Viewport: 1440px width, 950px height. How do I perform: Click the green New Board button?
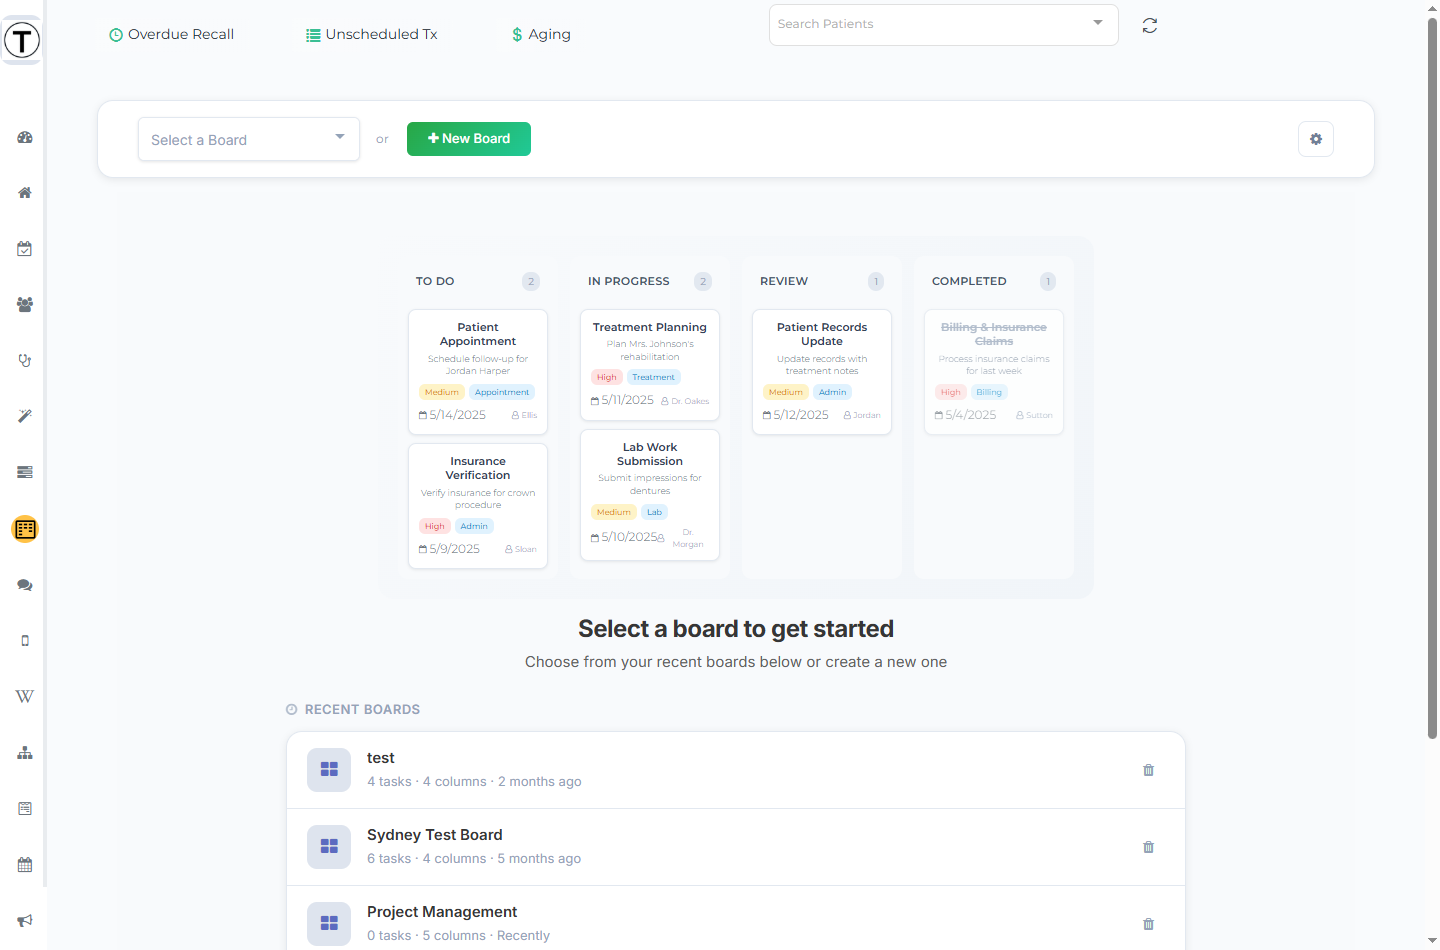coord(469,139)
